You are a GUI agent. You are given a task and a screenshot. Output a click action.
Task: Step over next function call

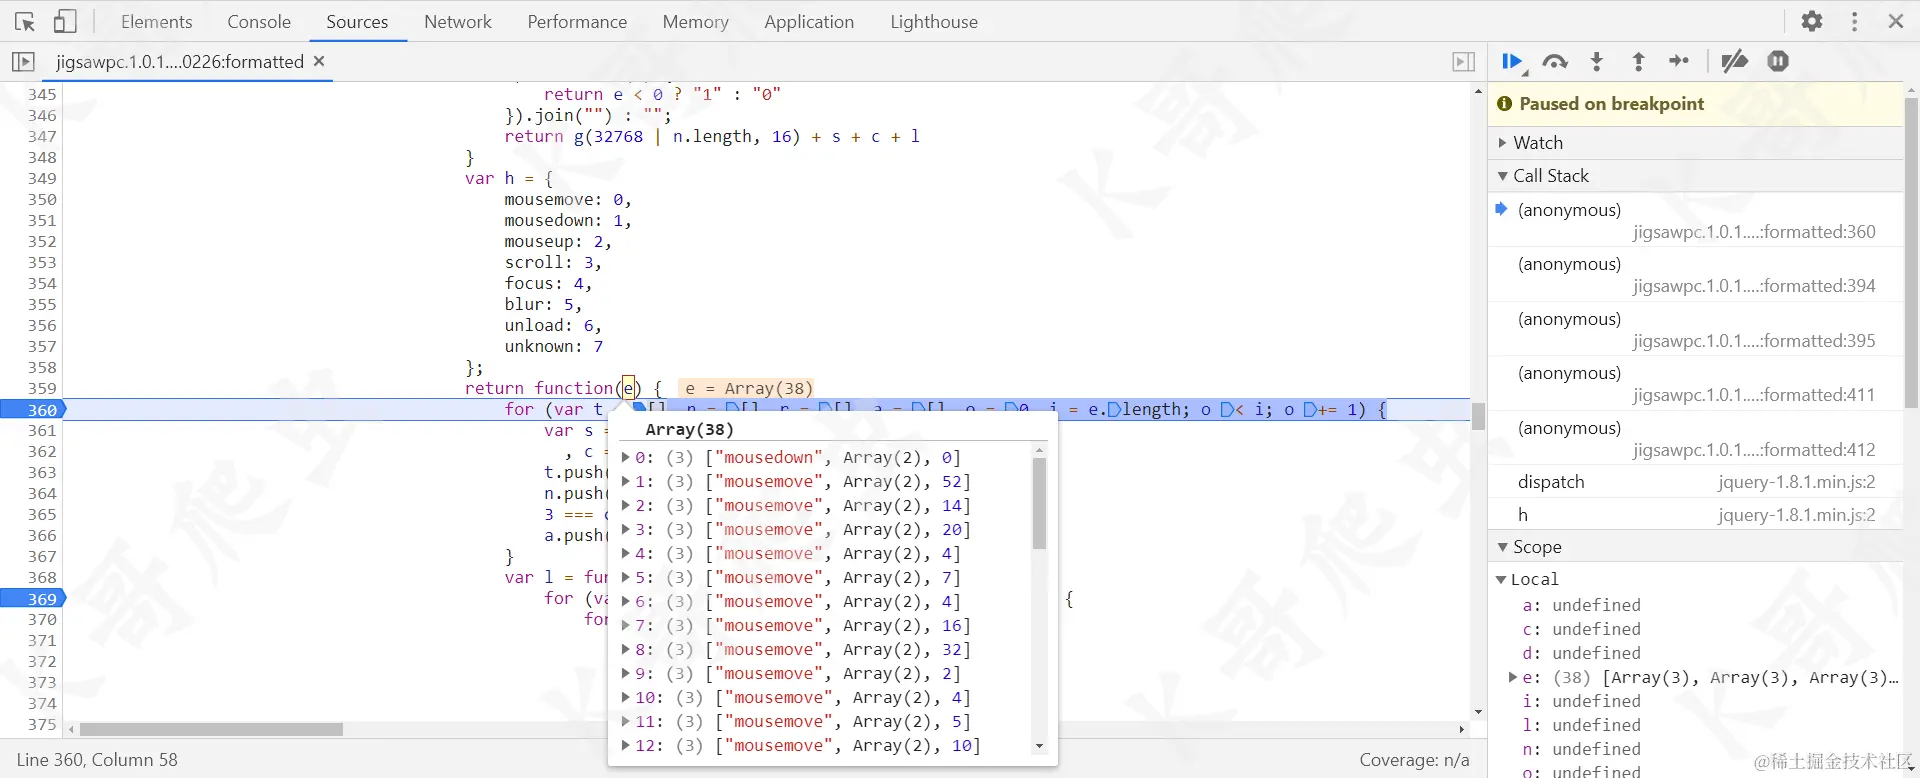point(1555,62)
